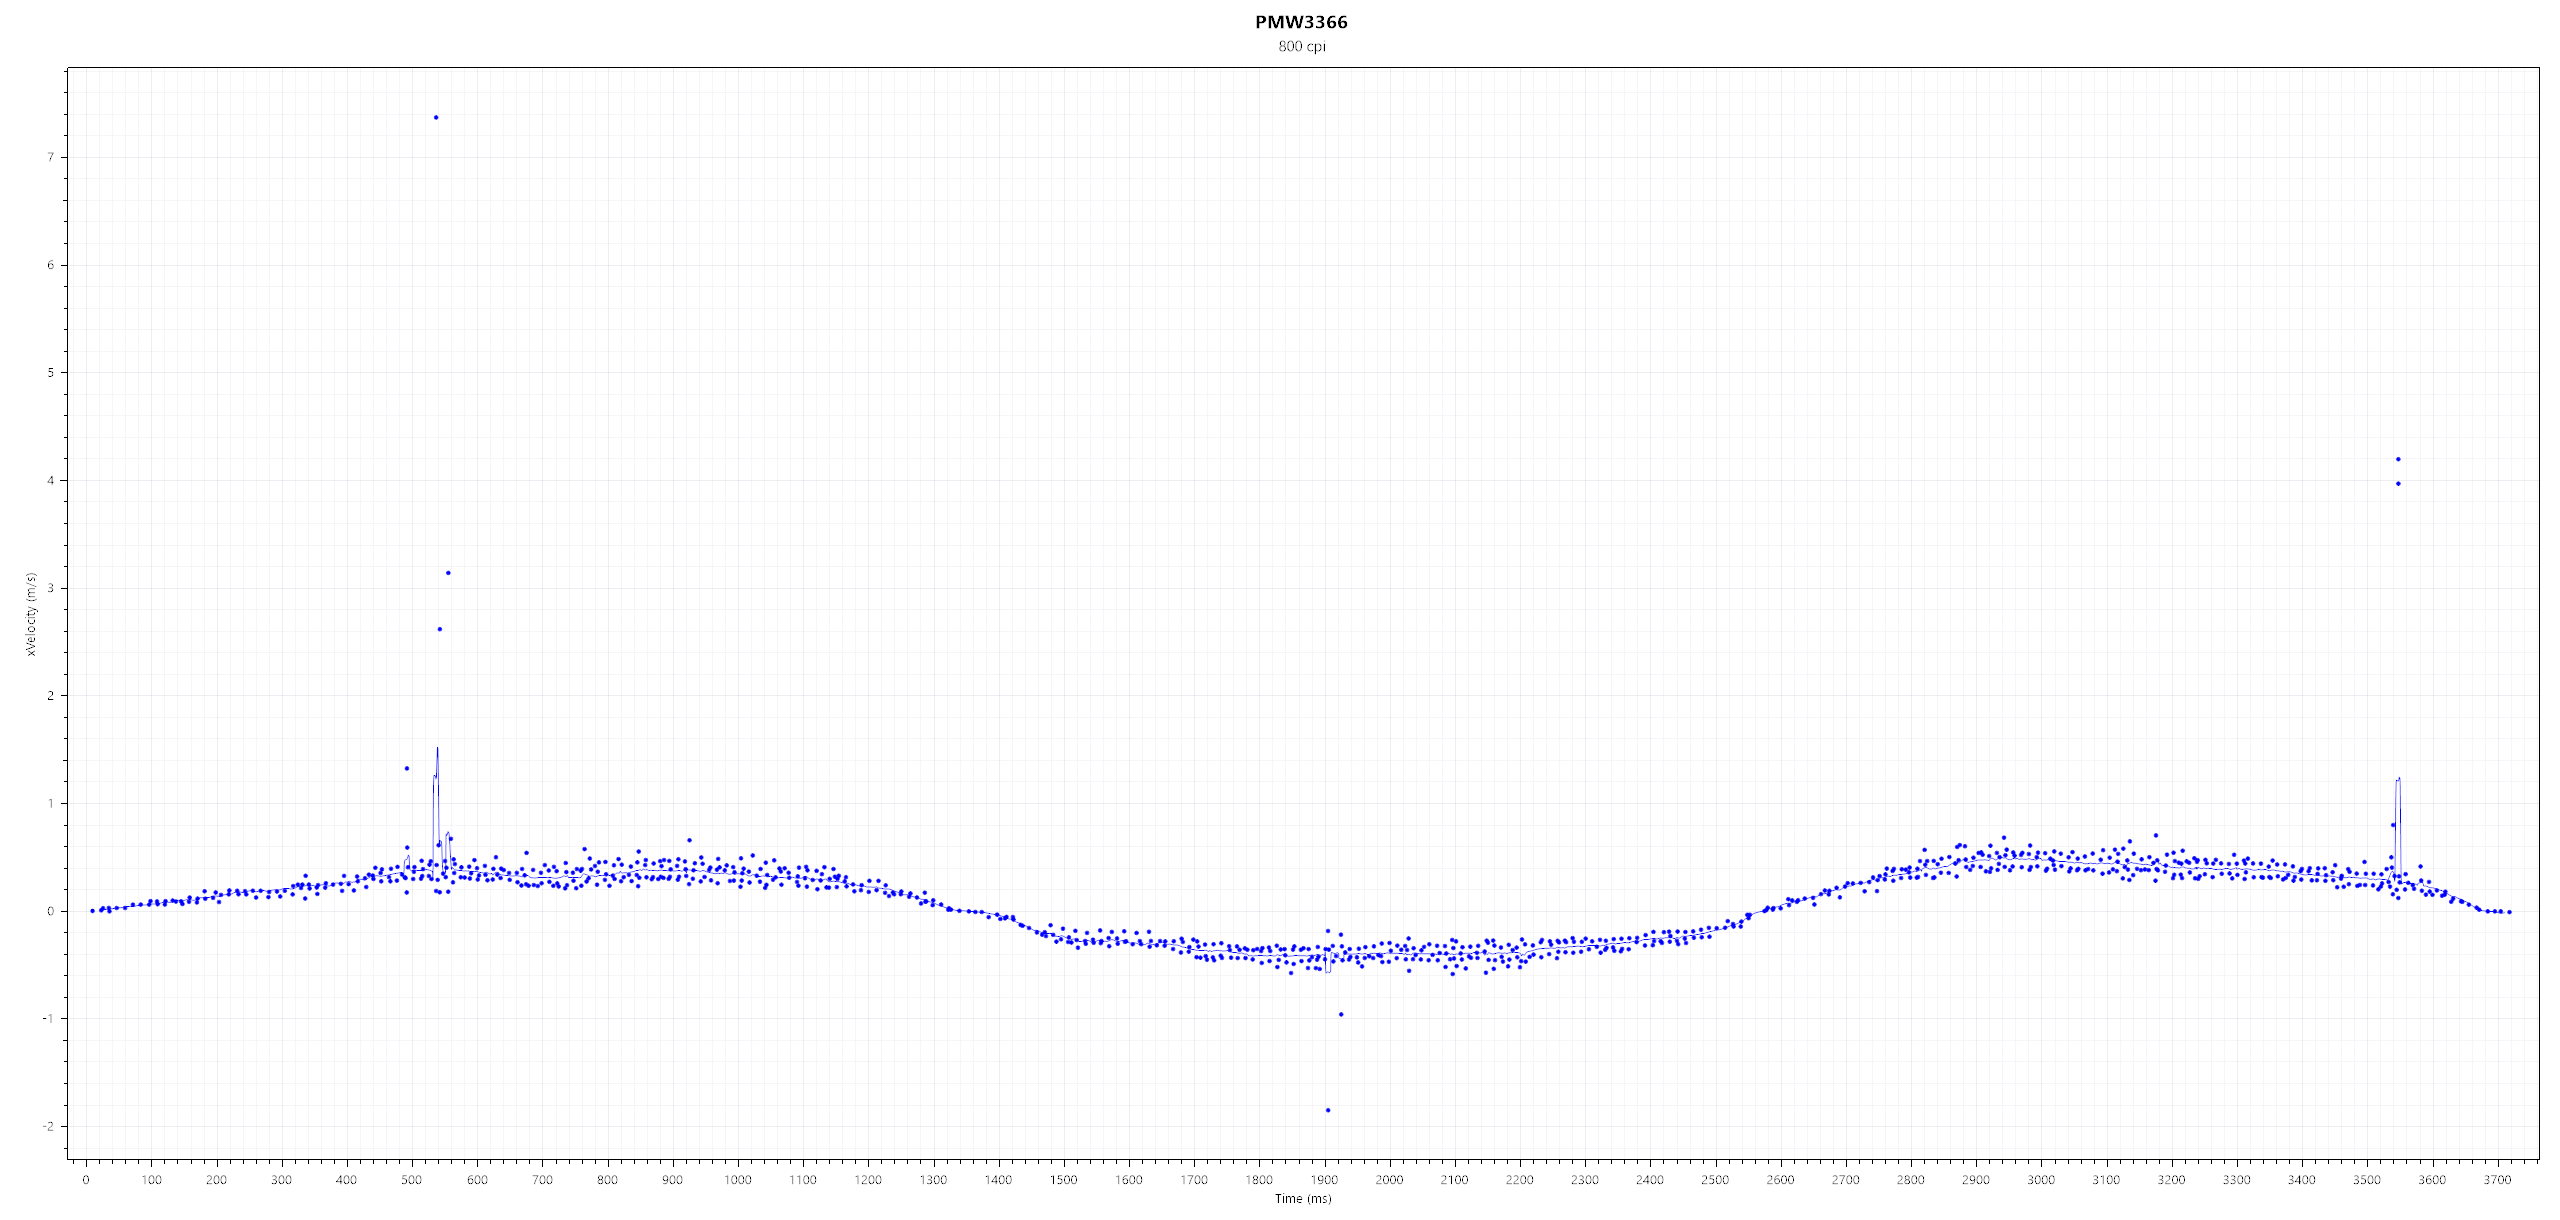
Task: Click the 0 tick label on time axis
Action: coord(86,1180)
